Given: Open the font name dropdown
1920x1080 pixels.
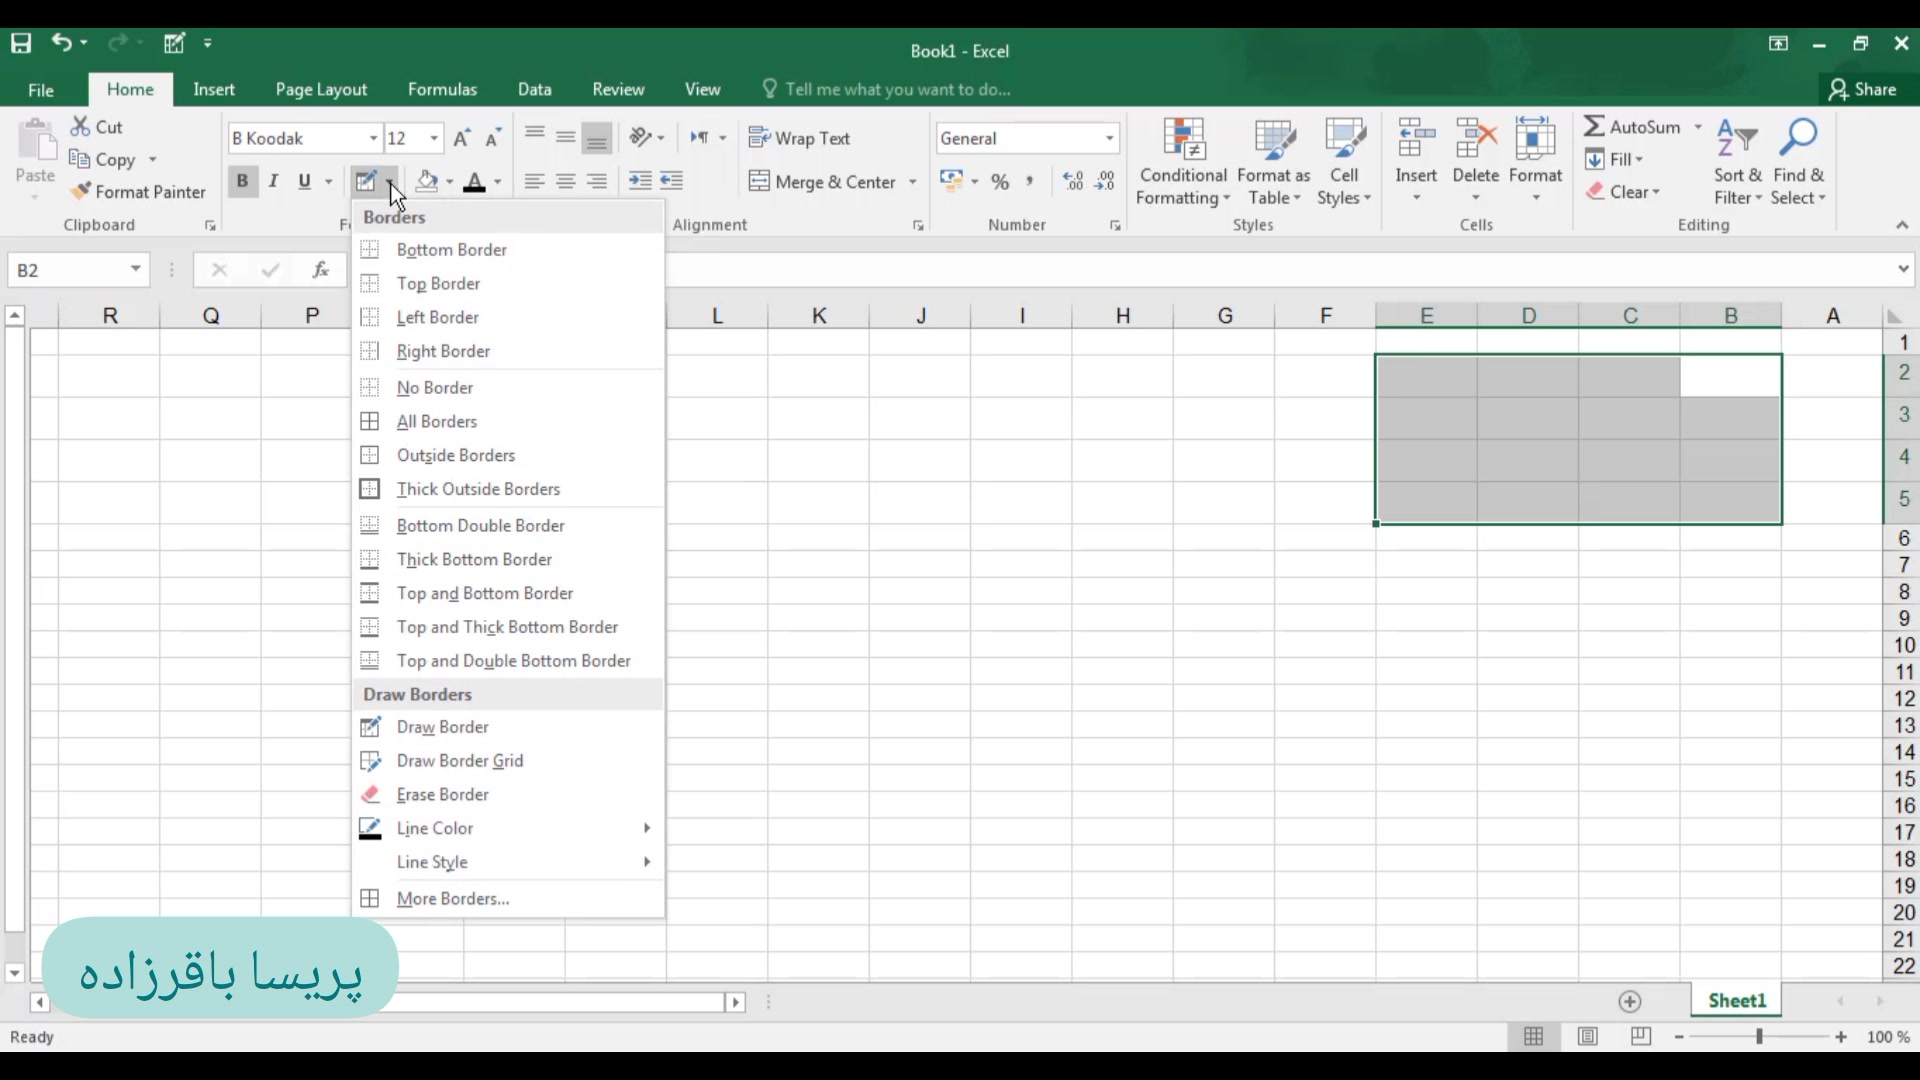Looking at the screenshot, I should click(373, 138).
